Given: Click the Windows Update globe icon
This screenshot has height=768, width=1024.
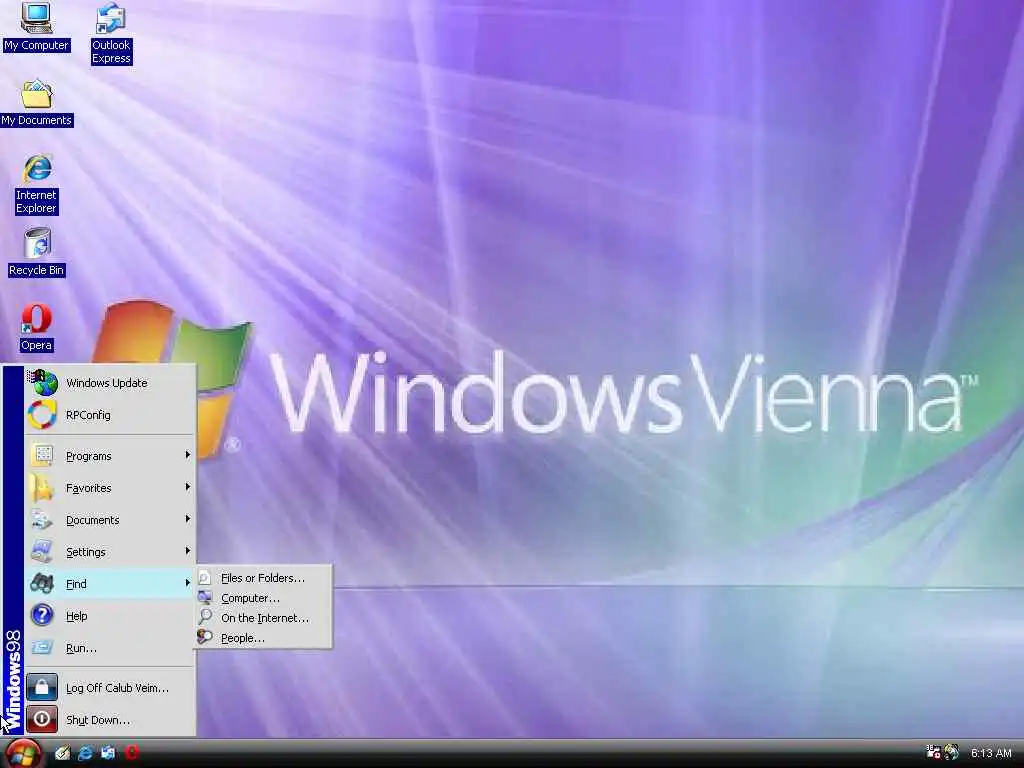Looking at the screenshot, I should (x=42, y=383).
